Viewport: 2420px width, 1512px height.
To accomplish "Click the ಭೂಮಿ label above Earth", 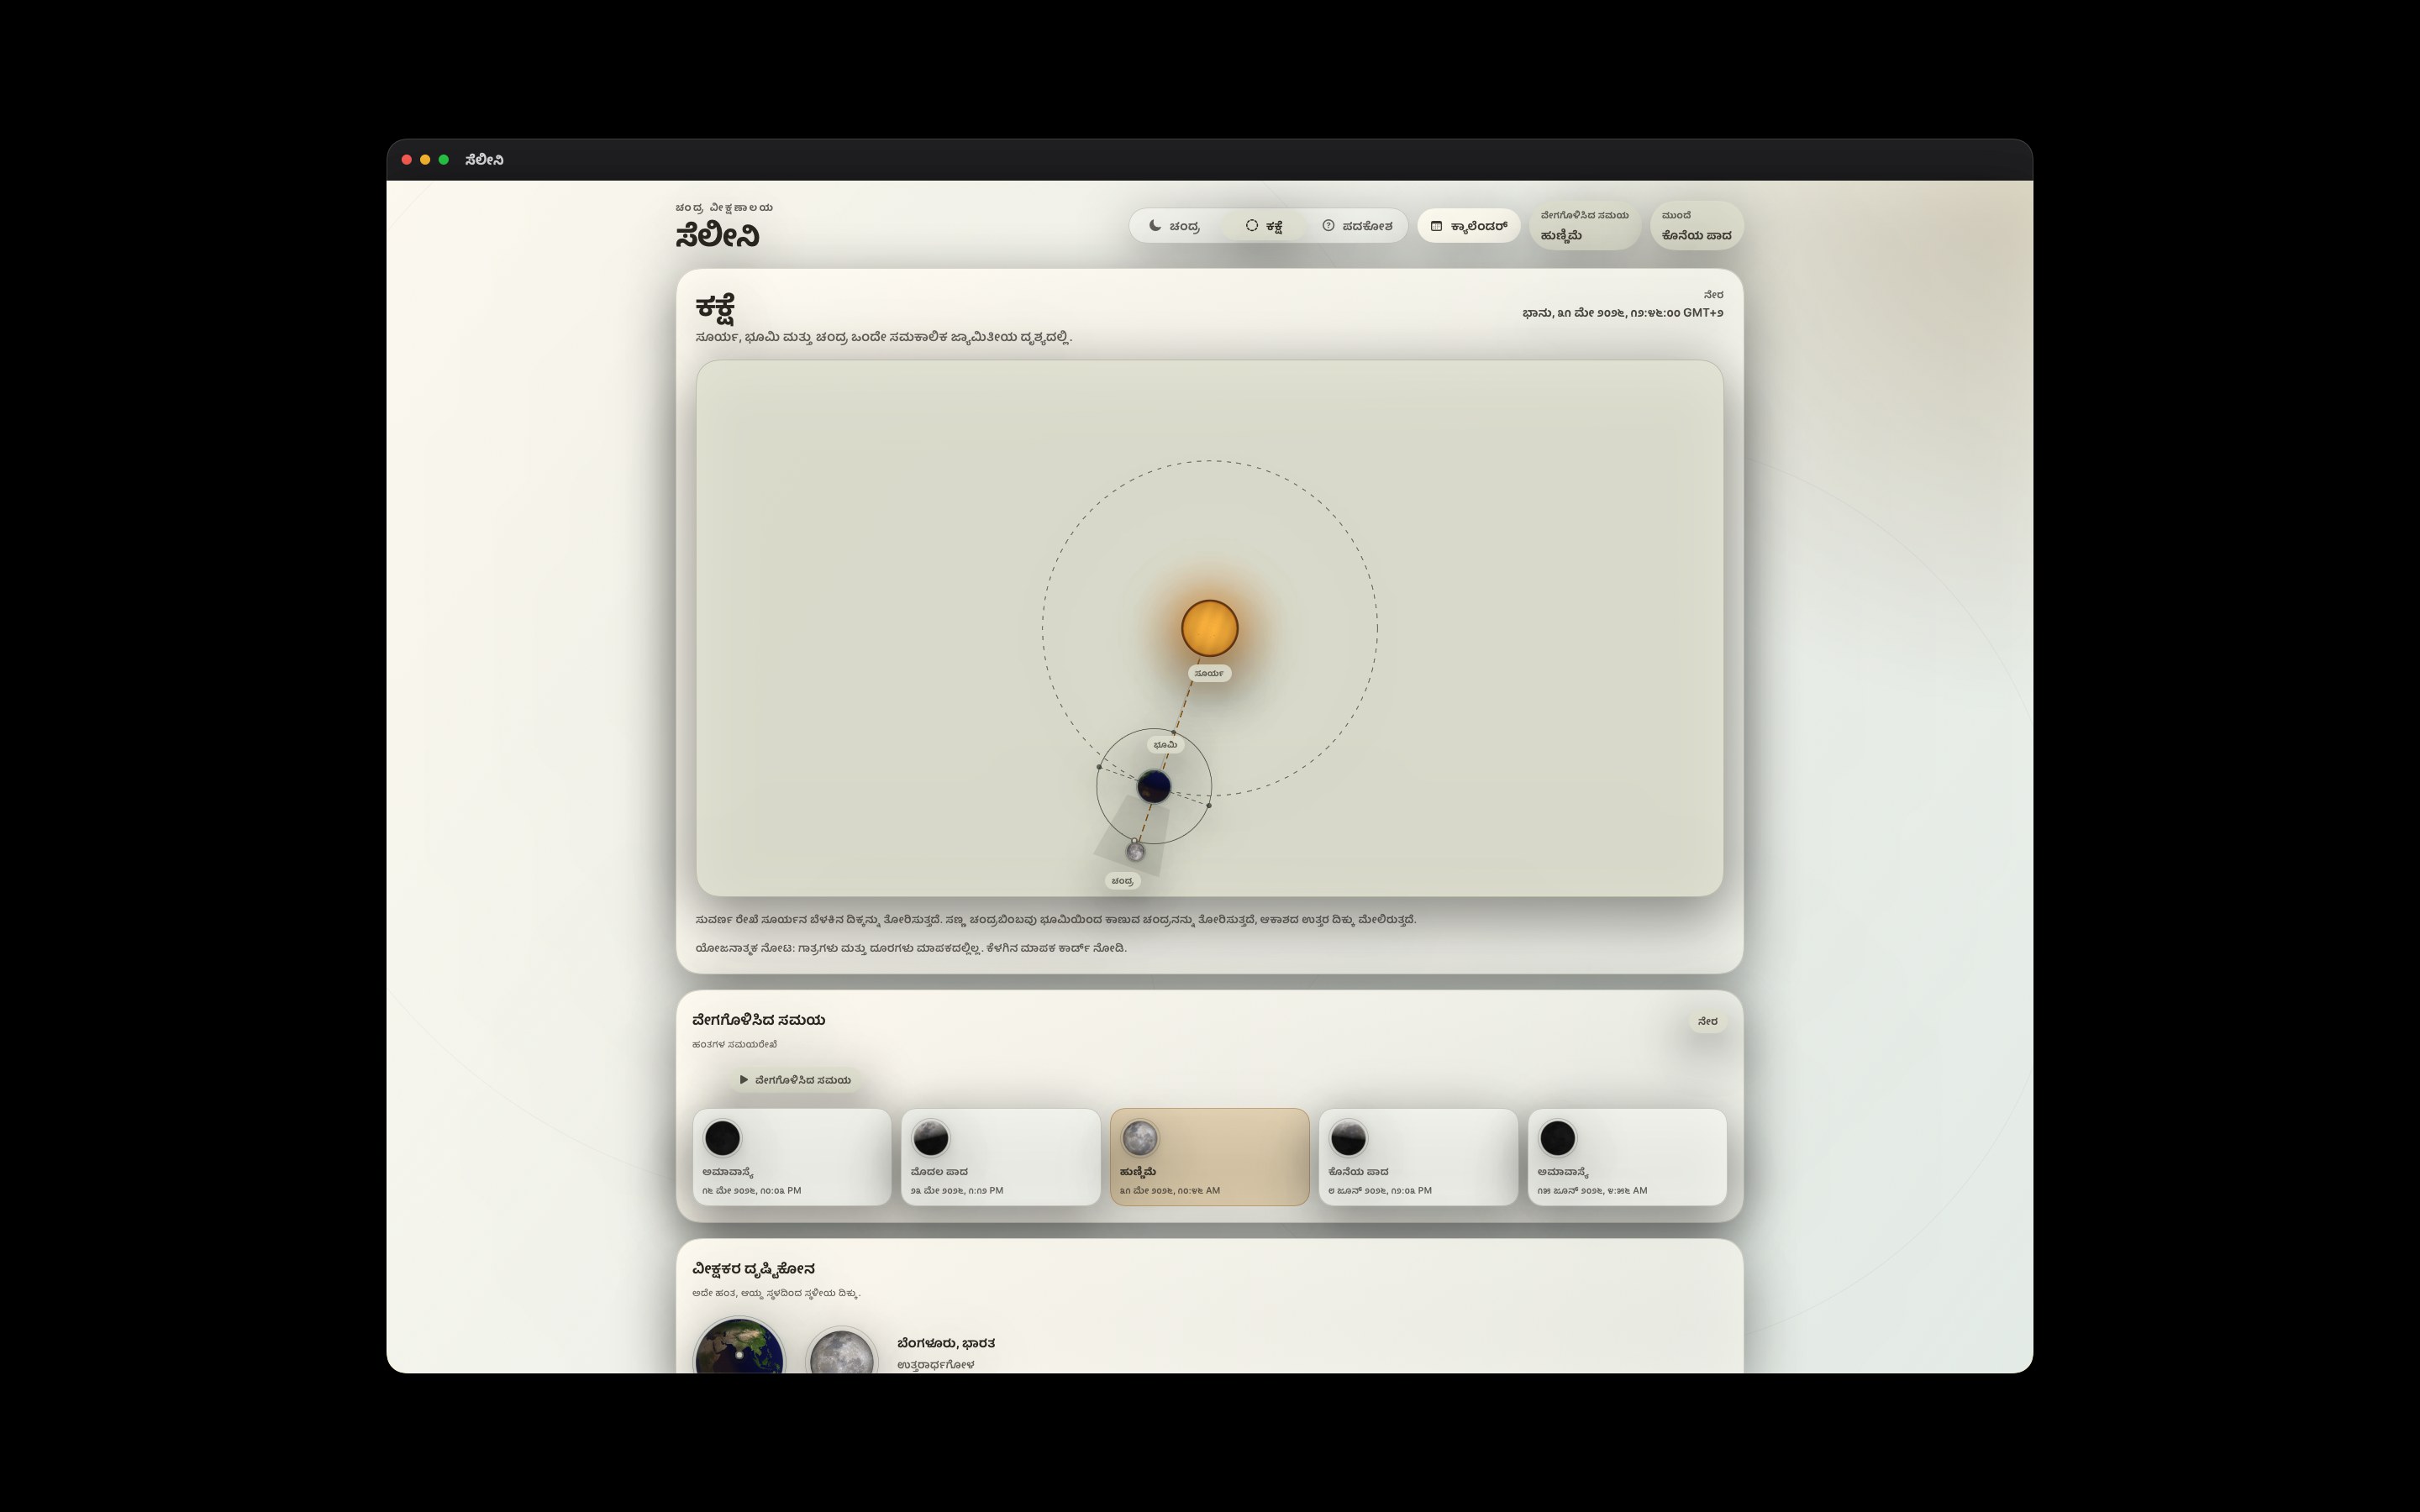I will (1165, 745).
